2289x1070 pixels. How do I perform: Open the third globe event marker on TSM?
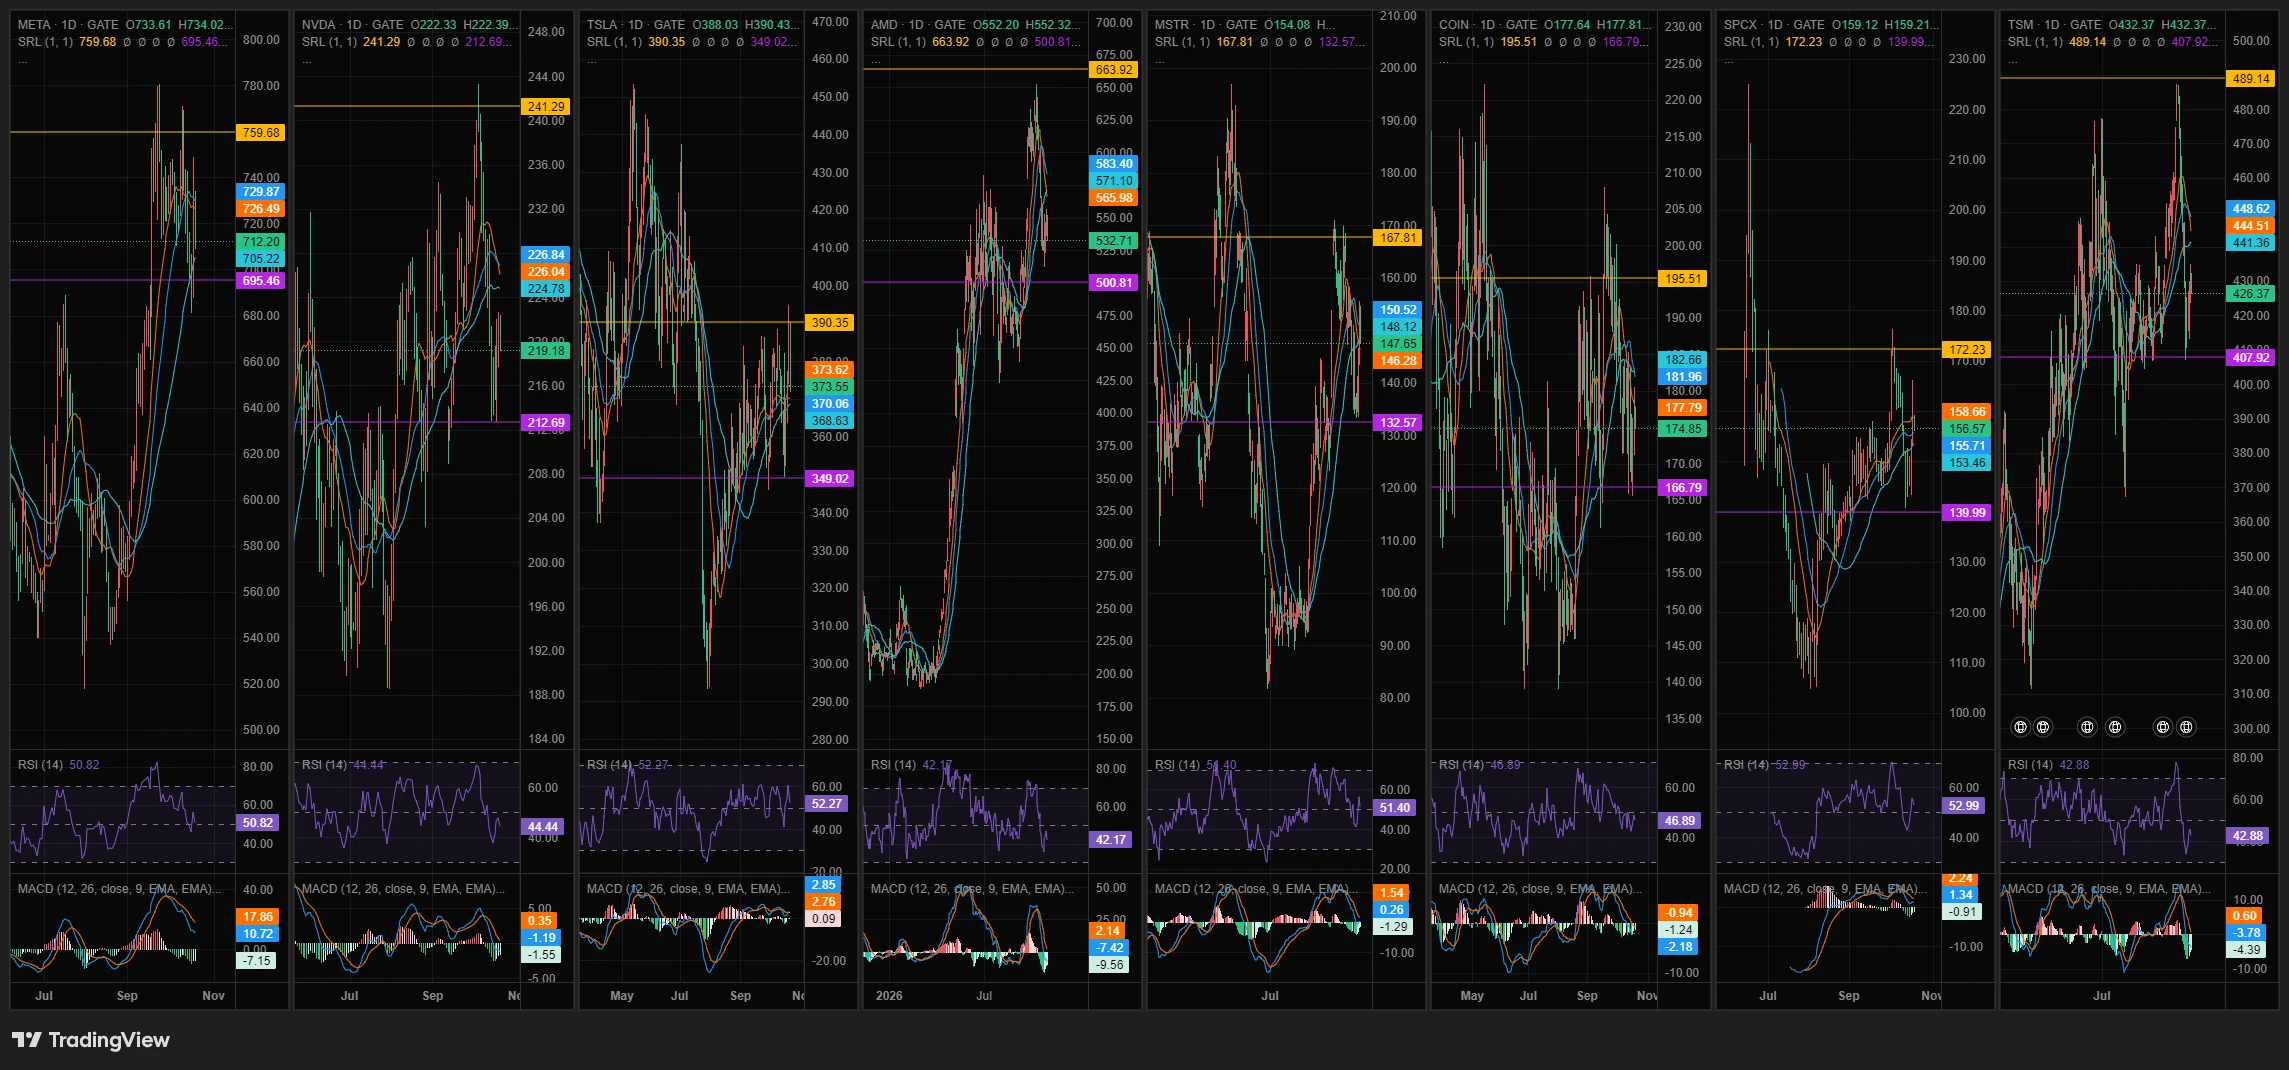click(x=2087, y=727)
